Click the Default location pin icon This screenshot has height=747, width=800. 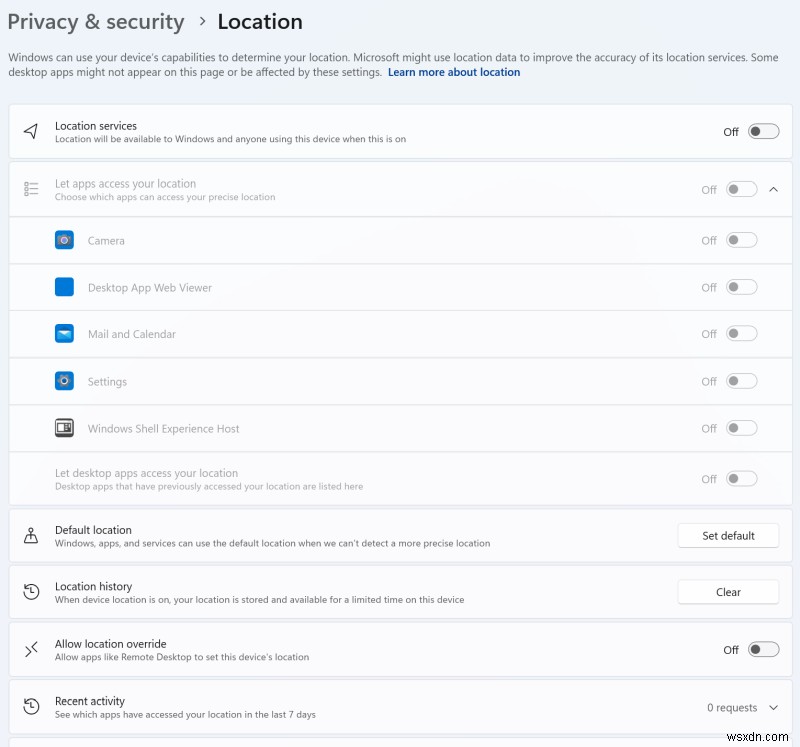31,535
